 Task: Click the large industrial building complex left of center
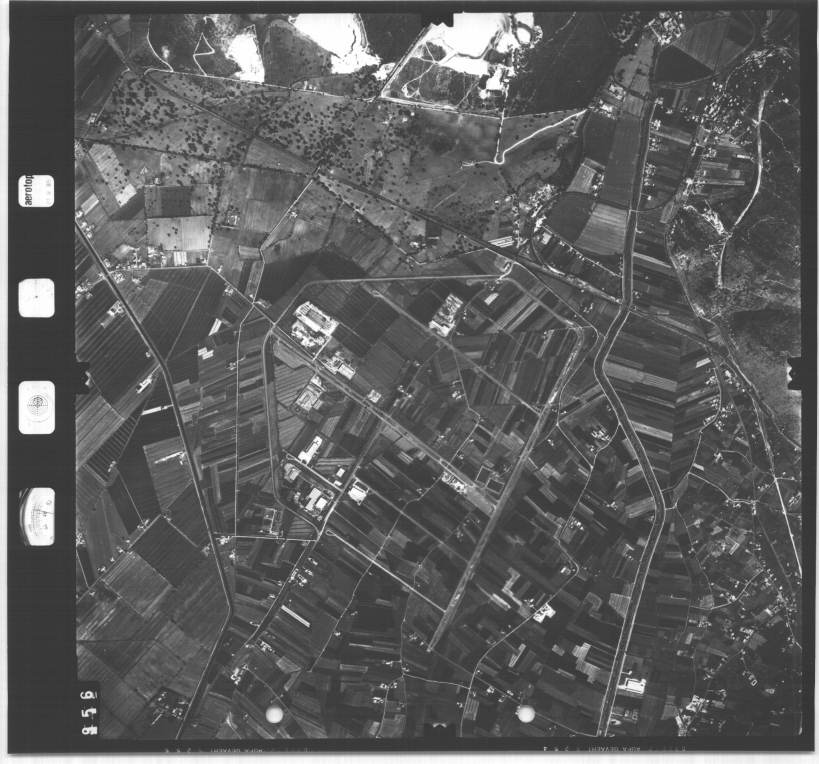(x=315, y=325)
